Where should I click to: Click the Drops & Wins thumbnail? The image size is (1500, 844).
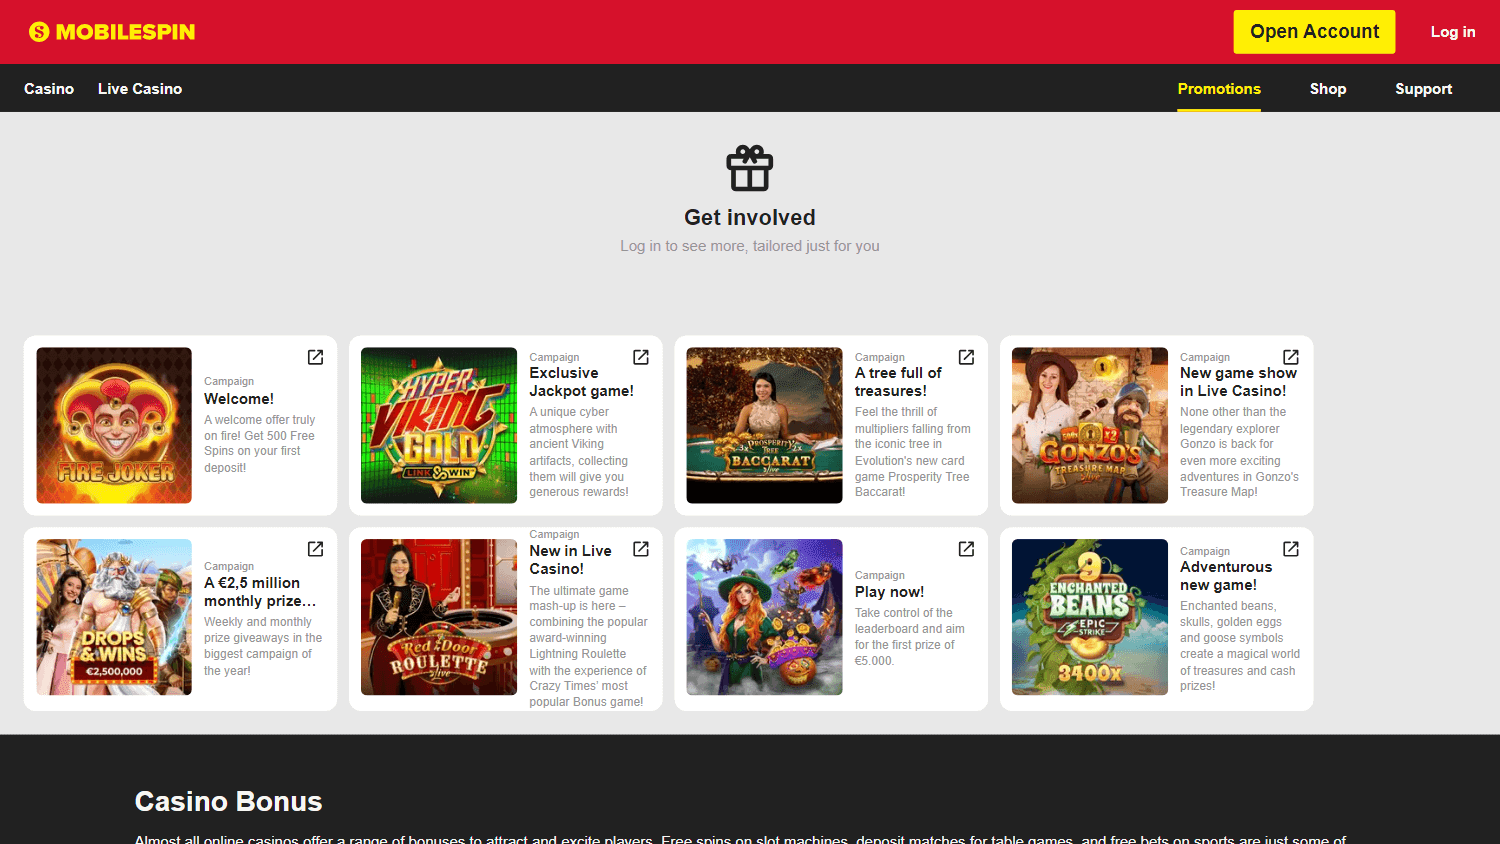114,617
